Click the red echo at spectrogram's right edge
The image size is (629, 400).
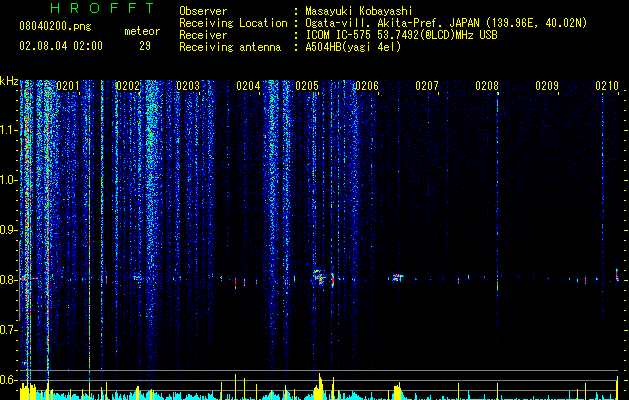(x=617, y=275)
